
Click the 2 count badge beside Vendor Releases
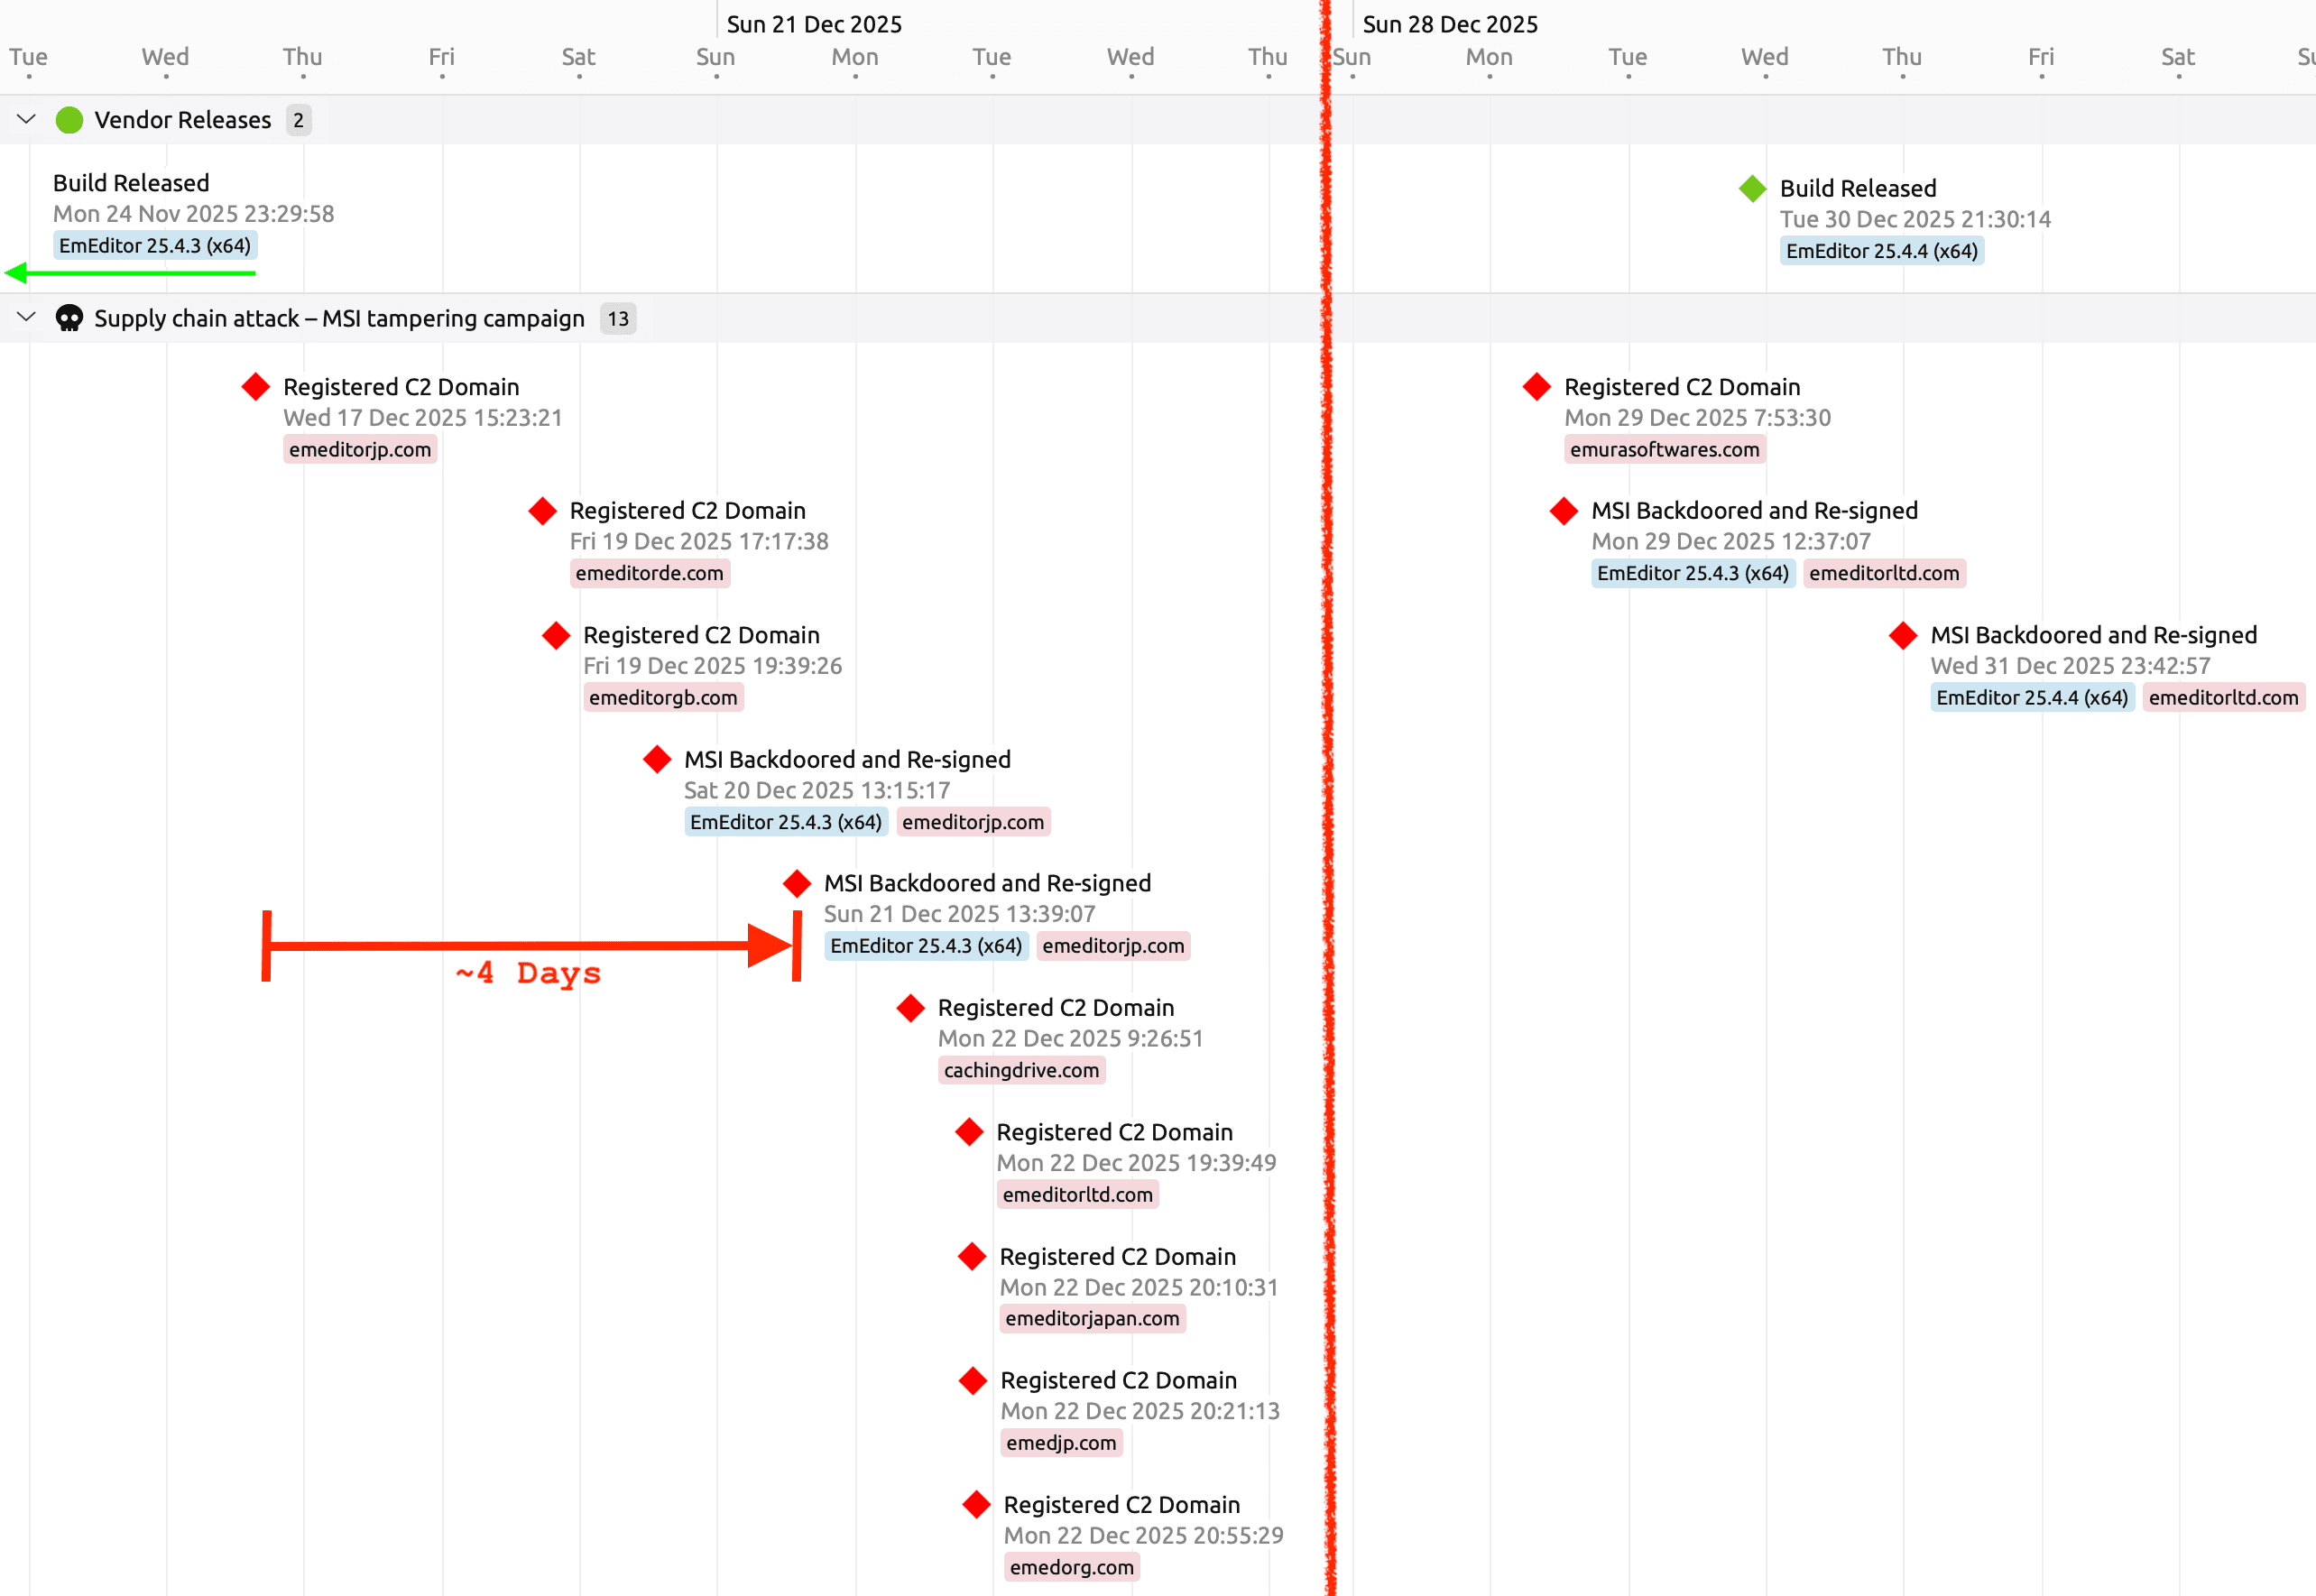297,120
